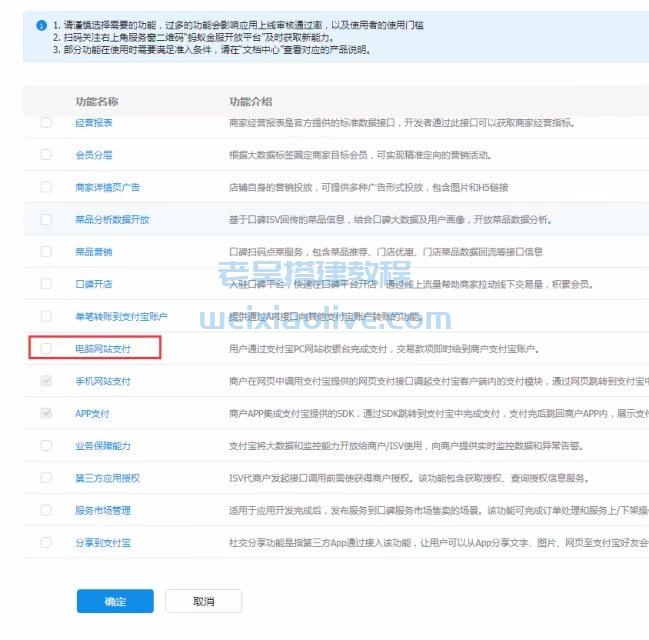Enable the 分享到支付宝 checkbox
The image size is (649, 640).
(46, 542)
